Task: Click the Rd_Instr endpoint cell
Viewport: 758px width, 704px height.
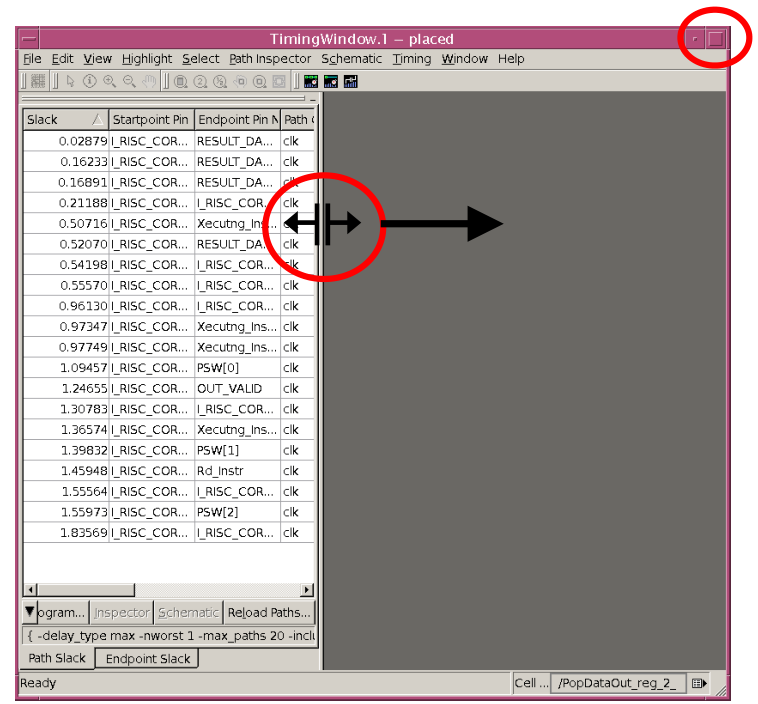Action: (237, 471)
